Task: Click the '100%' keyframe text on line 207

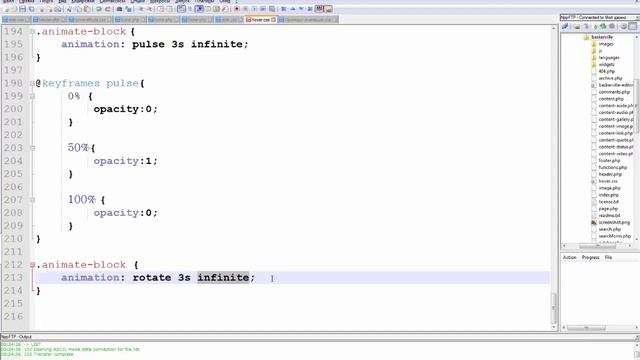Action: pyautogui.click(x=82, y=200)
